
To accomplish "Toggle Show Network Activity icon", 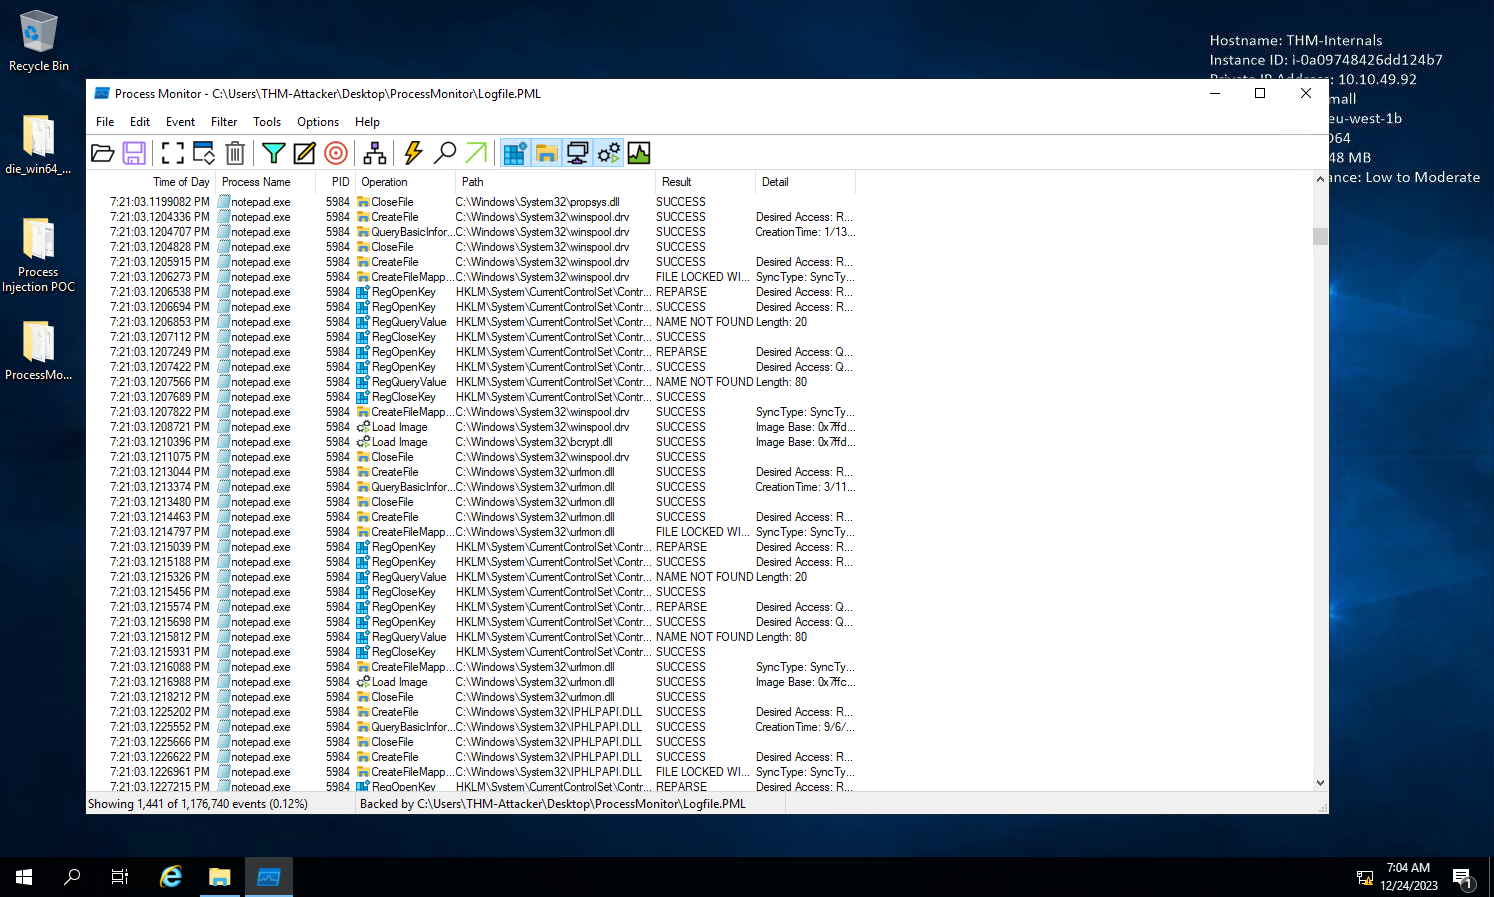I will (x=577, y=153).
